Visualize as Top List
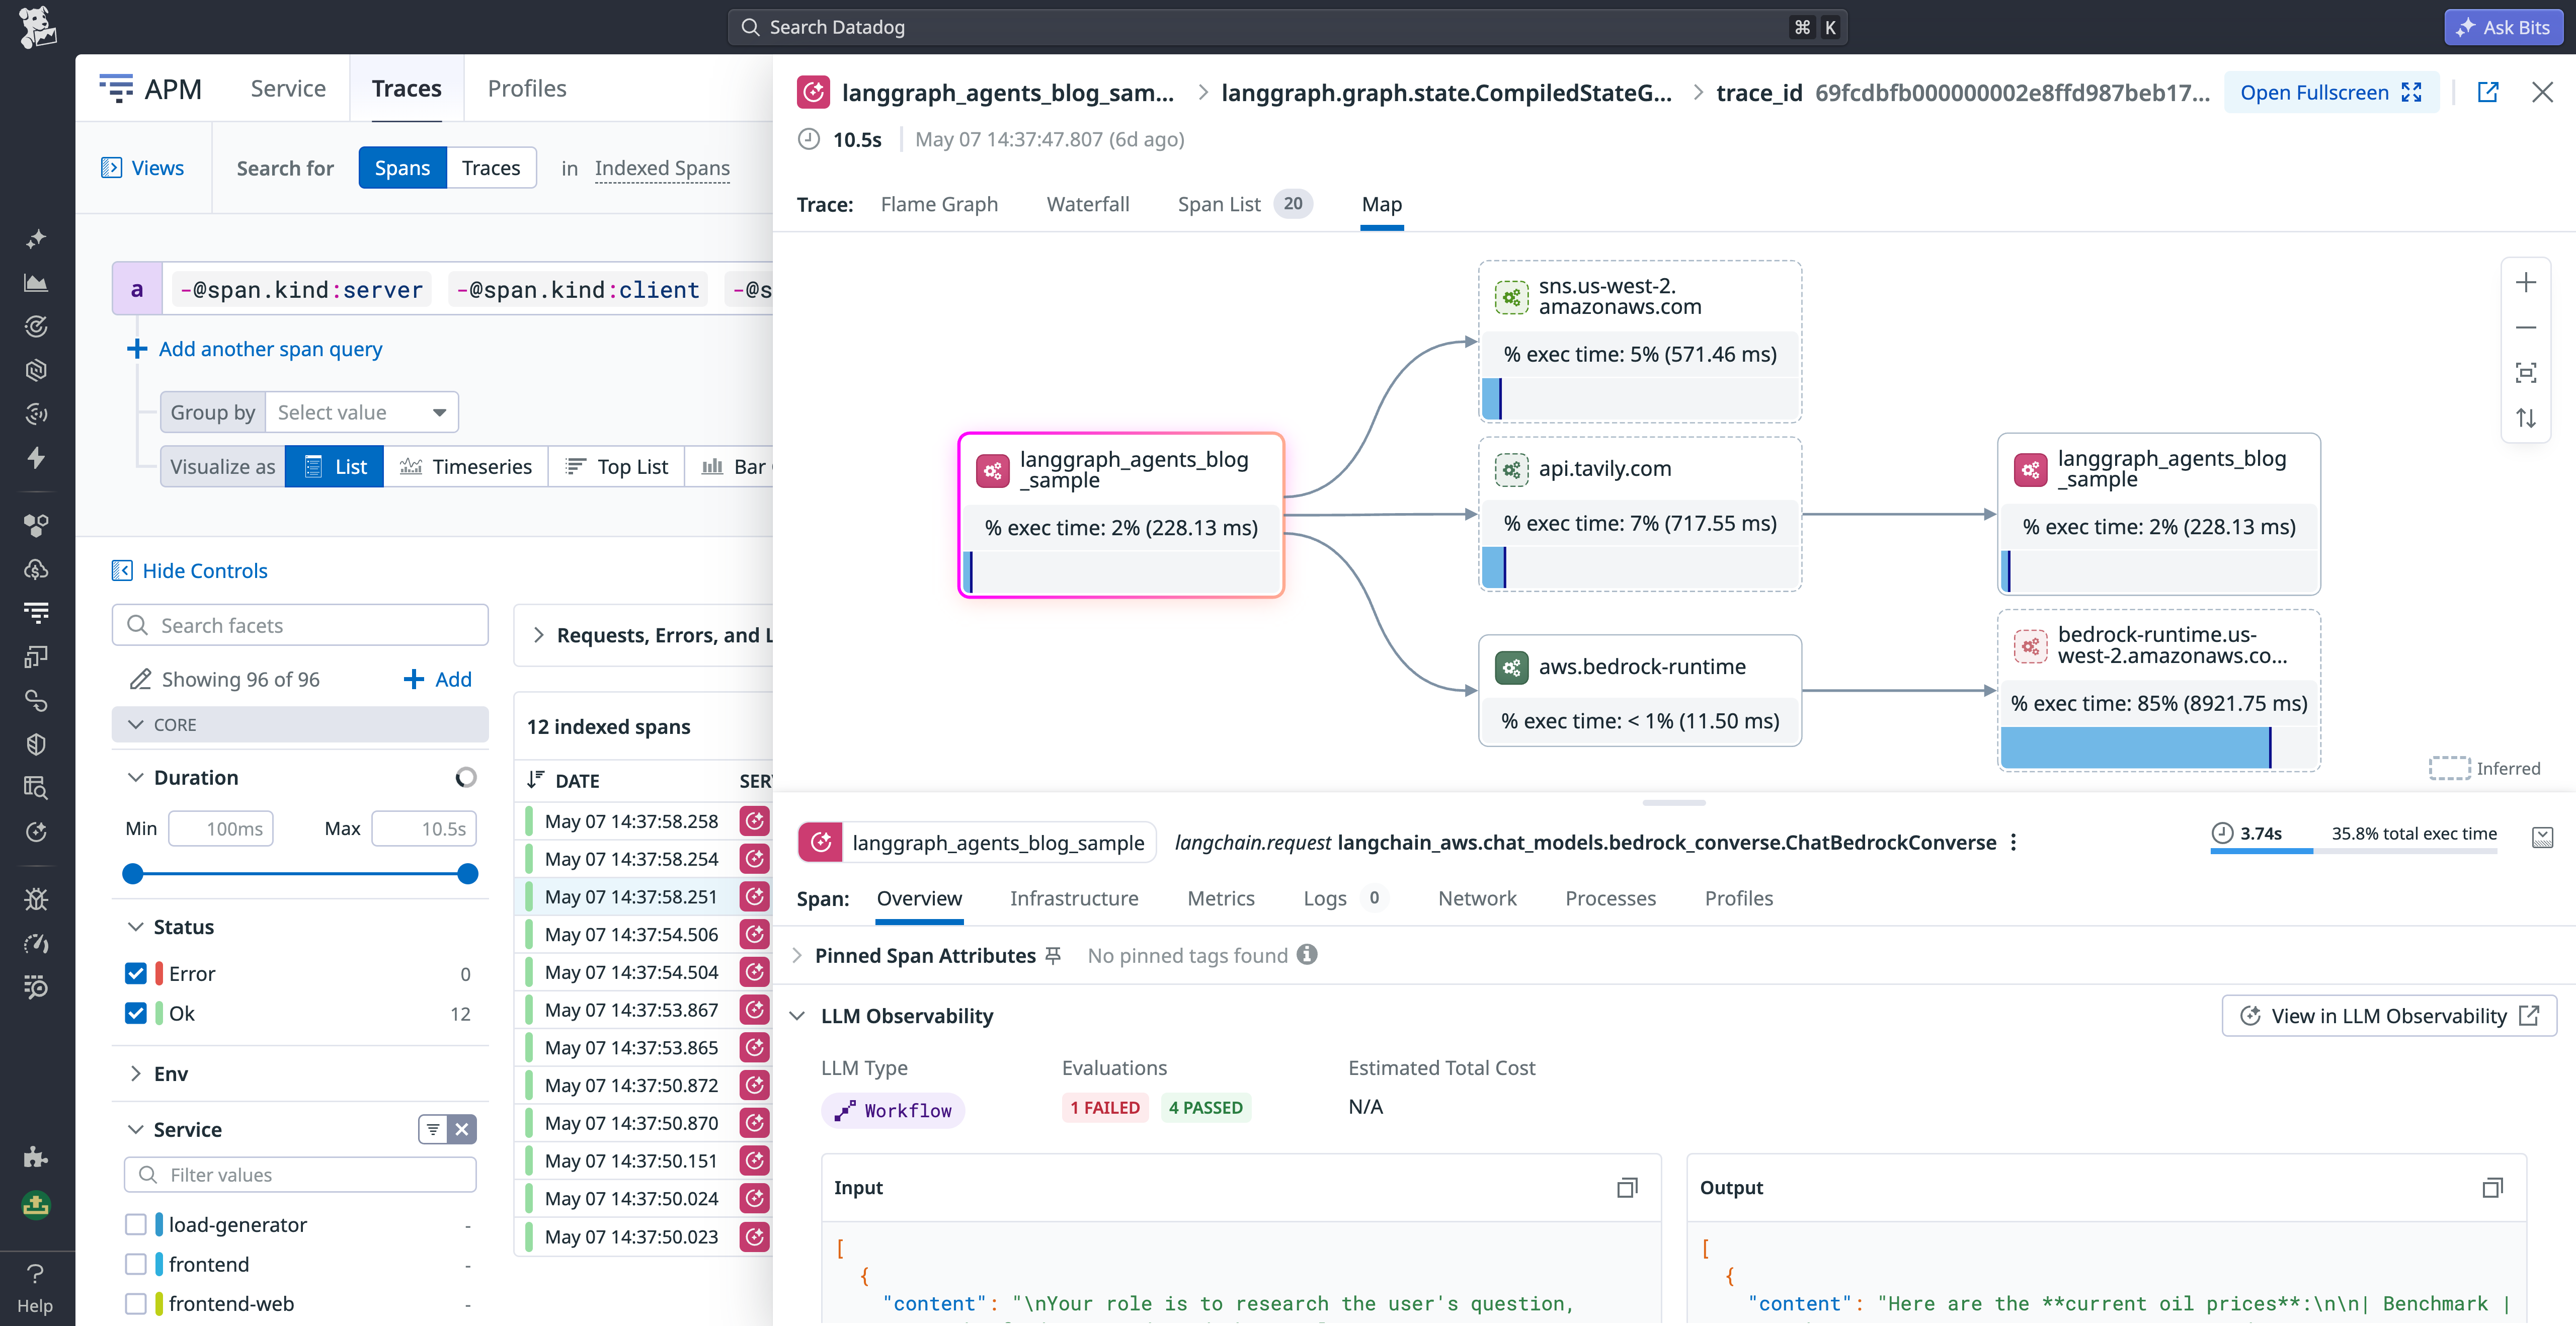The image size is (2576, 1326). point(617,466)
